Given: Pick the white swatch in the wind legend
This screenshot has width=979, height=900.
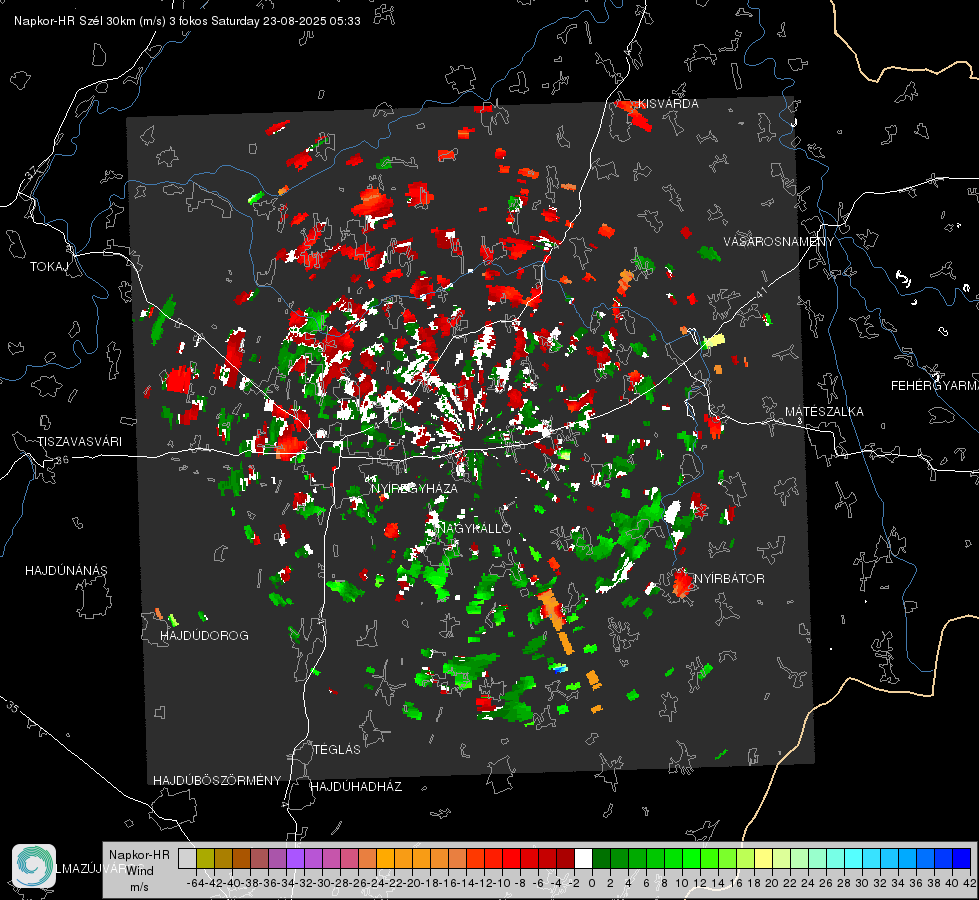Looking at the screenshot, I should [x=583, y=858].
